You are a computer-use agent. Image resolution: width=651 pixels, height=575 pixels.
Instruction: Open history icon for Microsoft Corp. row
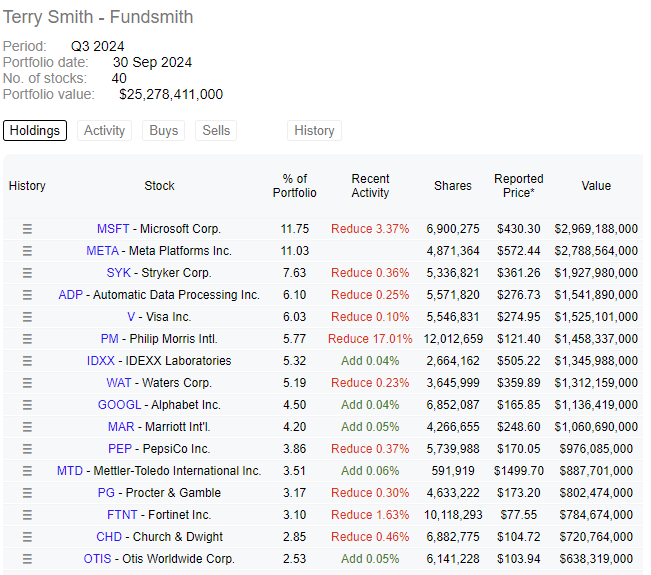point(27,229)
